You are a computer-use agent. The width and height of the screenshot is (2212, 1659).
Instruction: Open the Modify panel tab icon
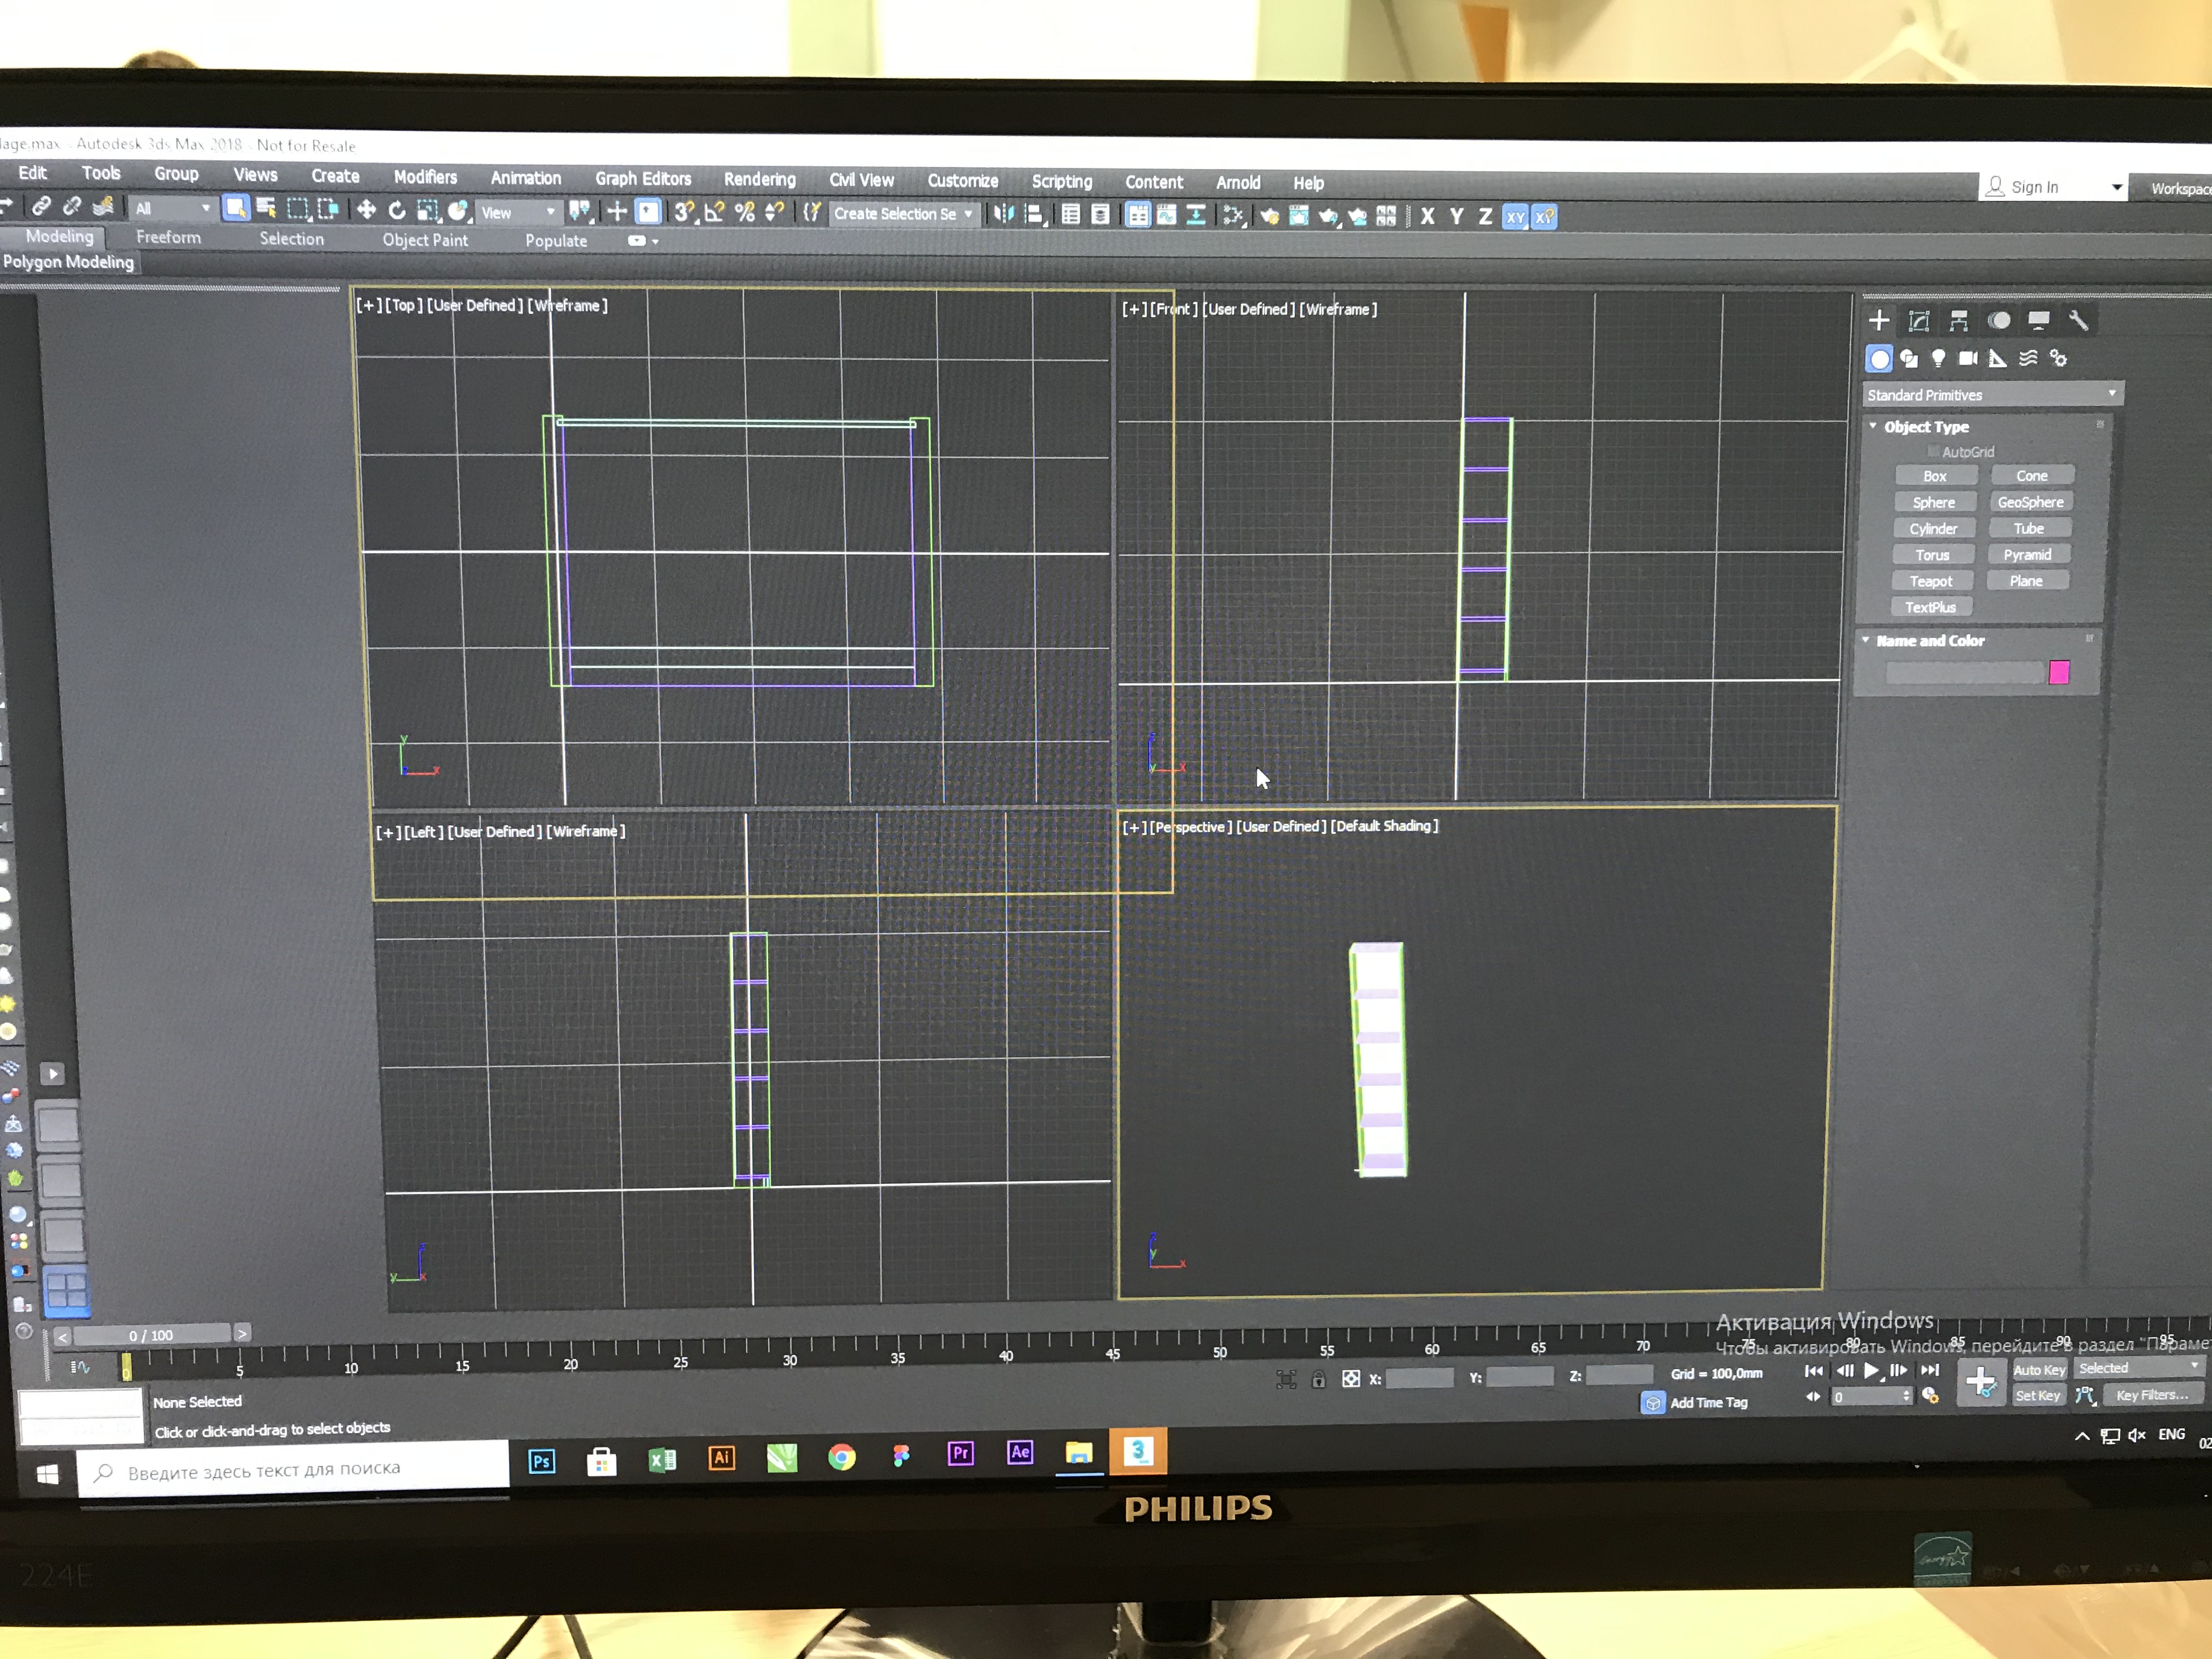click(1918, 321)
